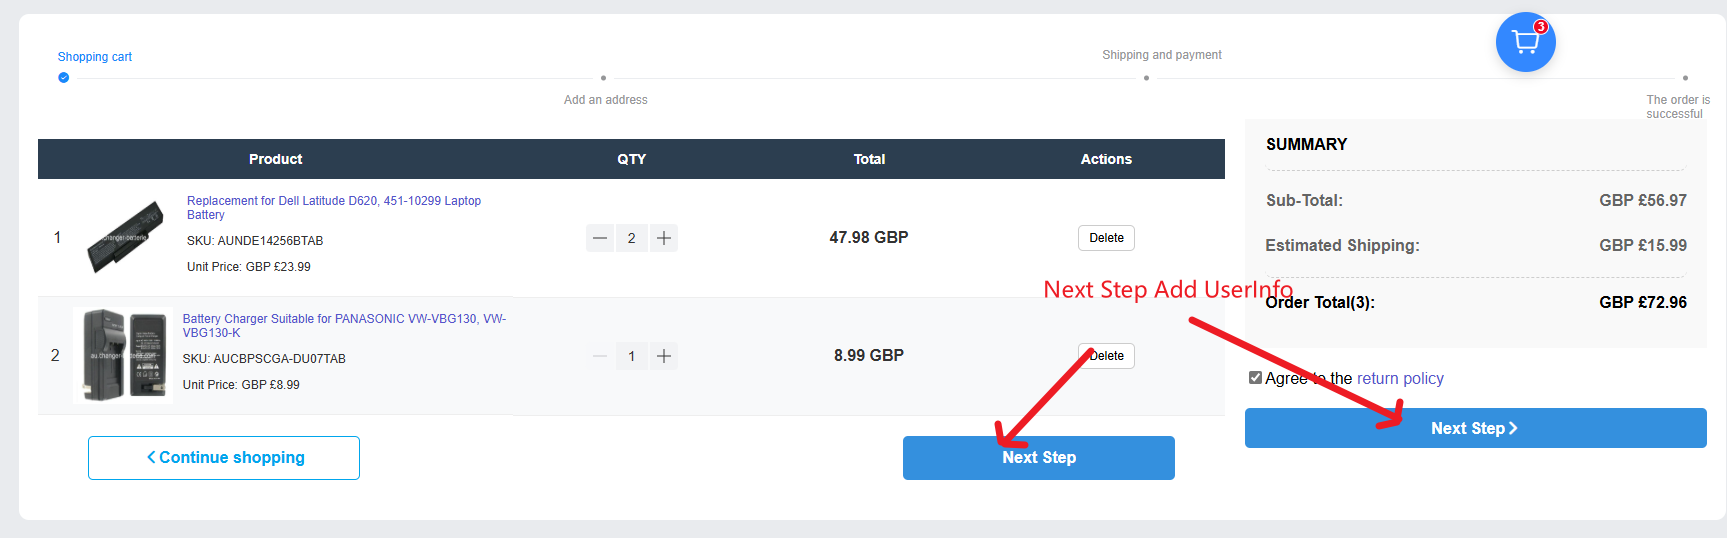The width and height of the screenshot is (1727, 538).
Task: Decrease quantity of Panasonic battery charger
Action: tap(600, 356)
